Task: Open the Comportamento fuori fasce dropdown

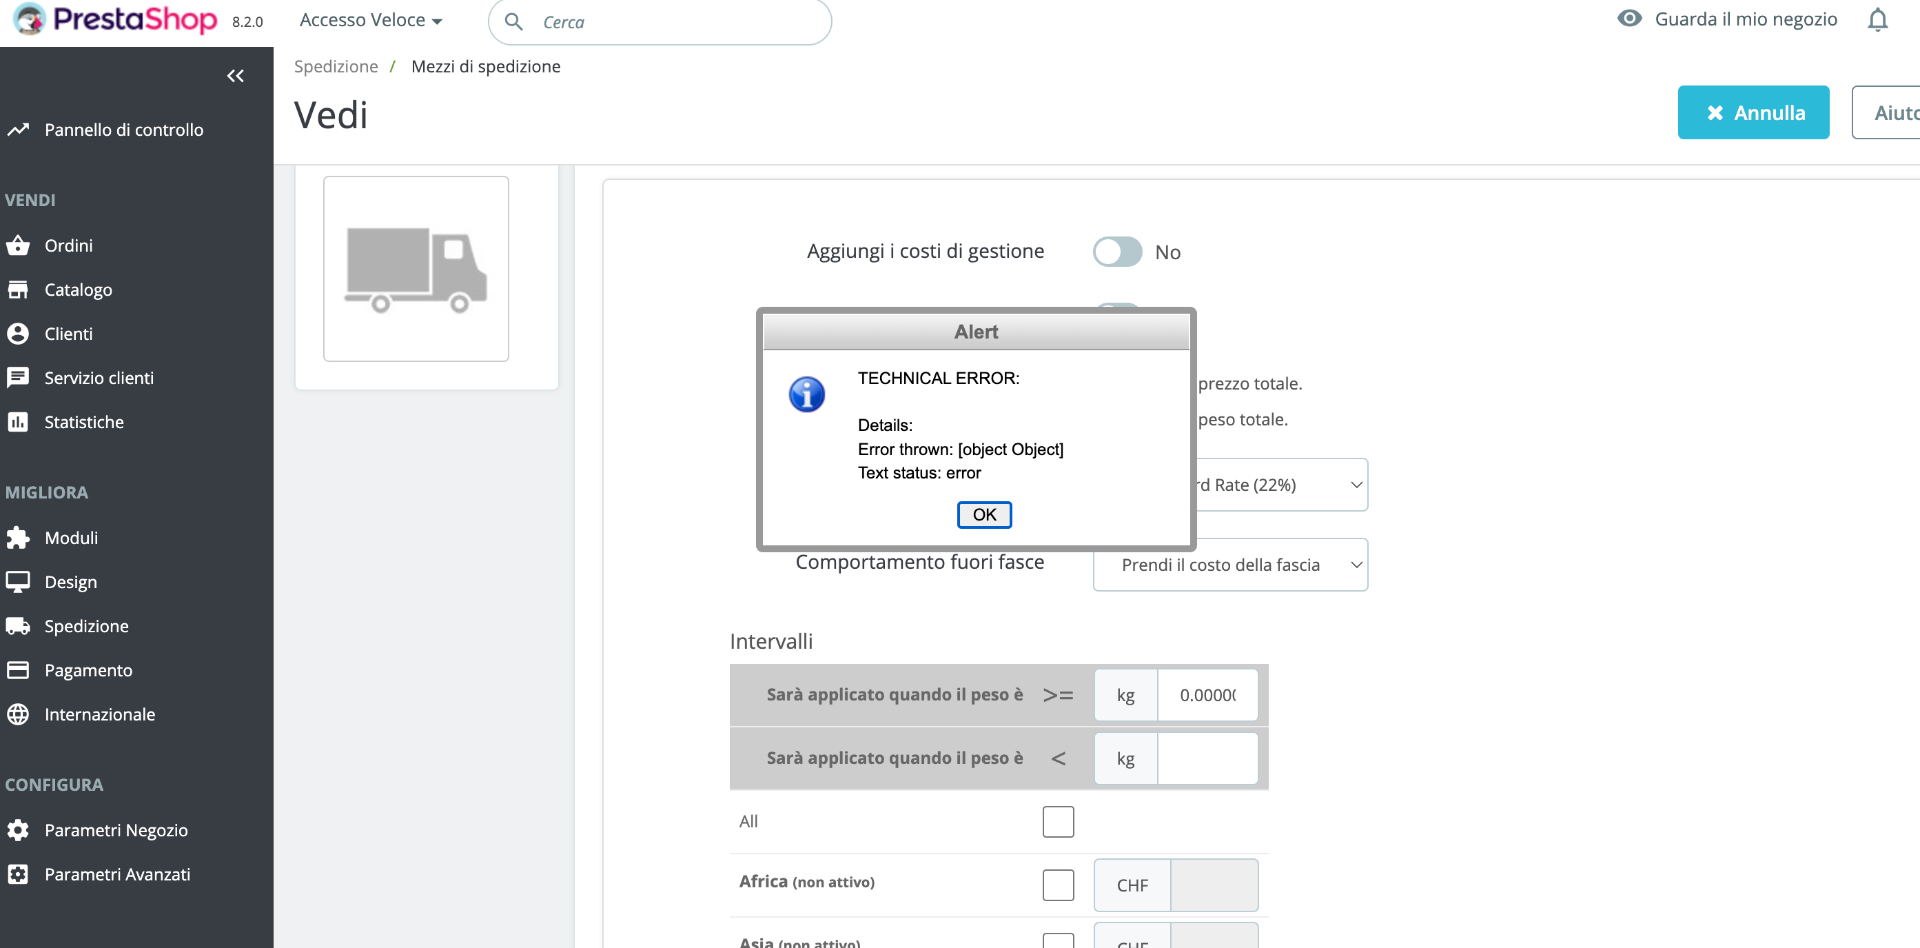Action: [x=1230, y=565]
